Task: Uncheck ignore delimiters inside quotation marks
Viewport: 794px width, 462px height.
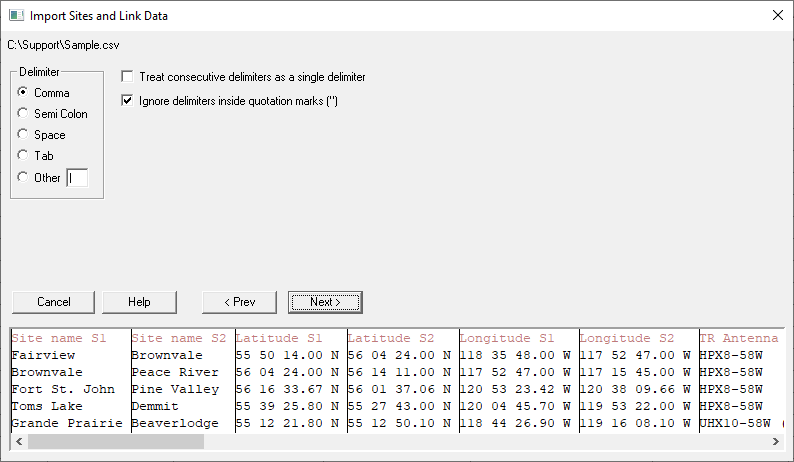Action: coord(127,101)
